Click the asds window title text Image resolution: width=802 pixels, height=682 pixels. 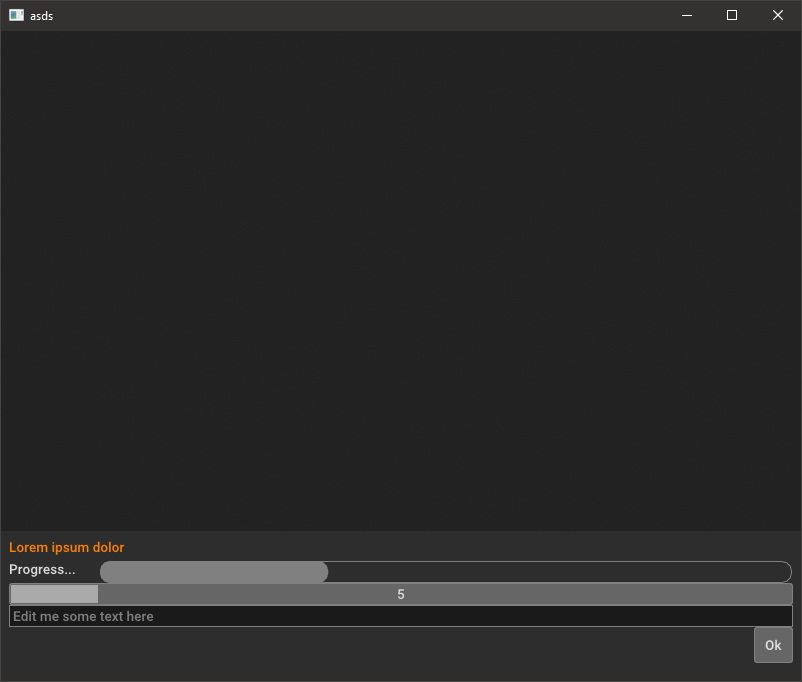point(41,15)
